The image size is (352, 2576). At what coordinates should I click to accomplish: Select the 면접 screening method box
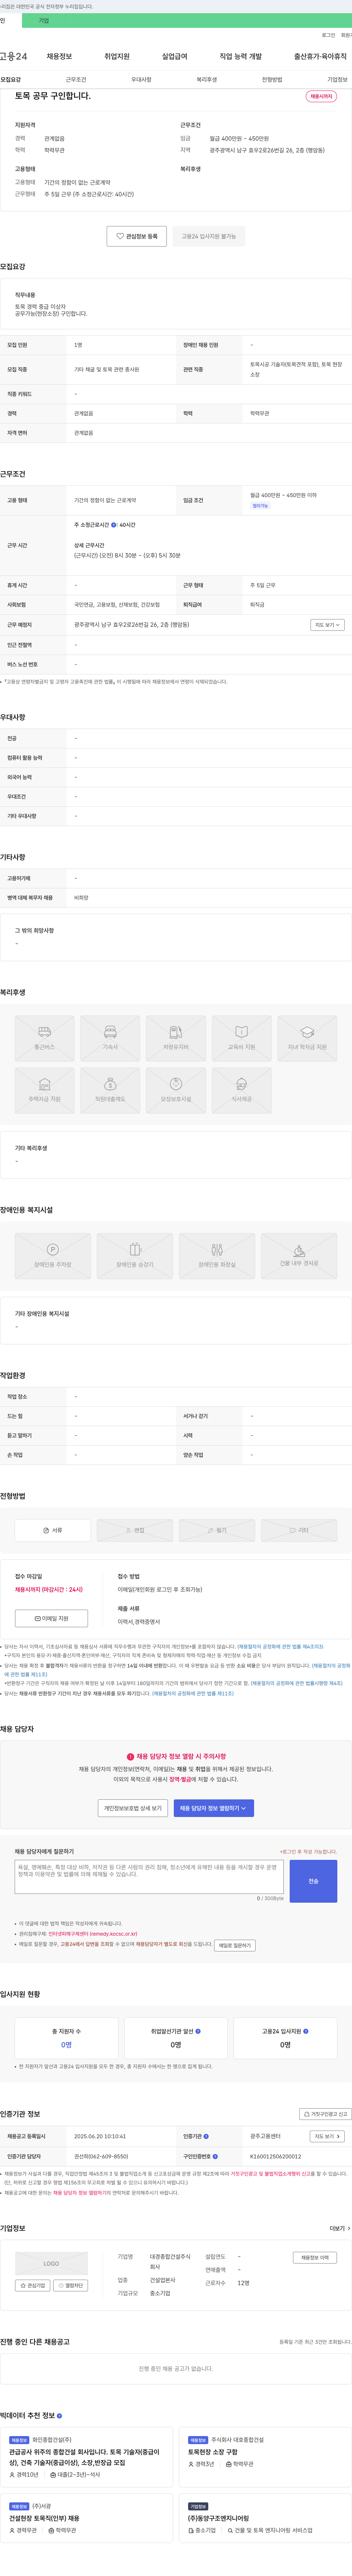[x=135, y=1530]
